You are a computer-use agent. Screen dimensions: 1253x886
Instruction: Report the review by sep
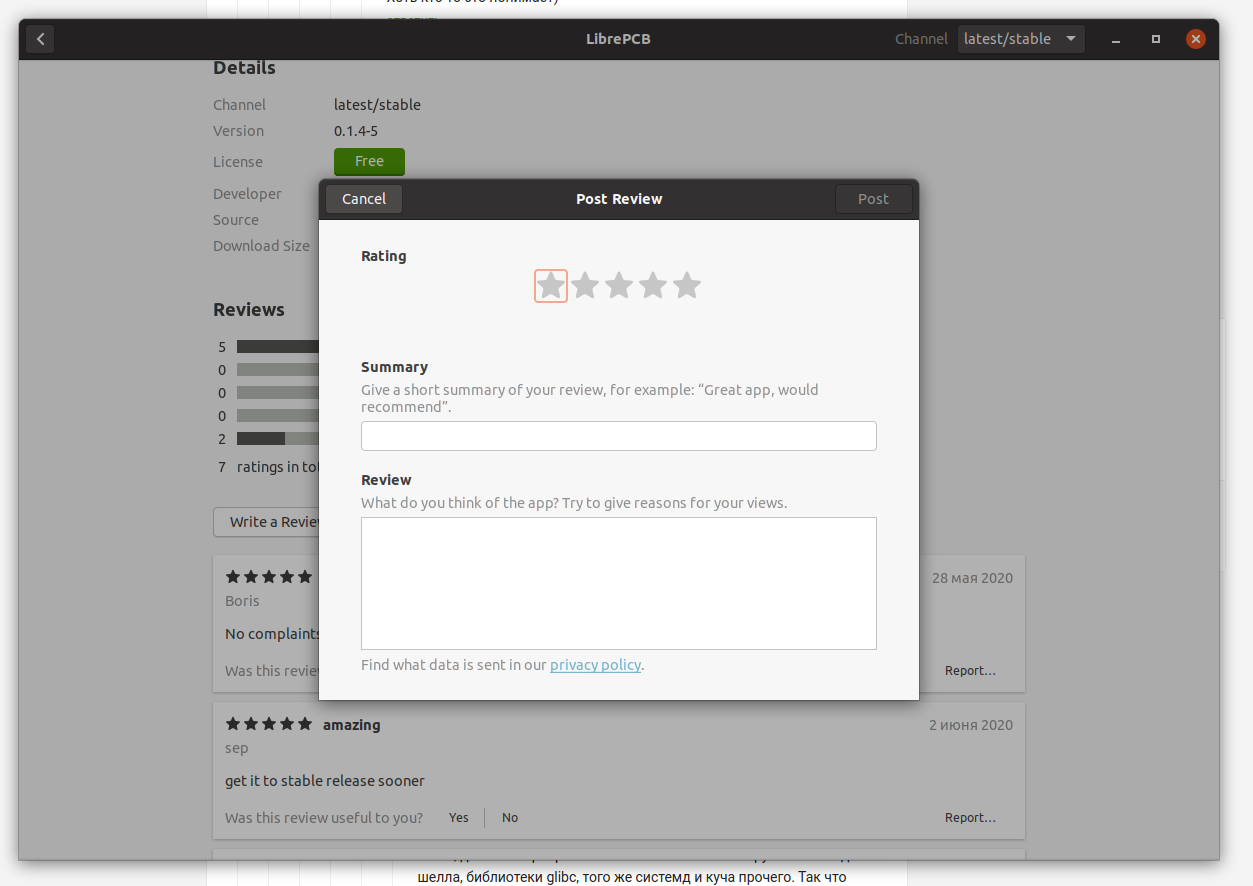click(x=970, y=818)
